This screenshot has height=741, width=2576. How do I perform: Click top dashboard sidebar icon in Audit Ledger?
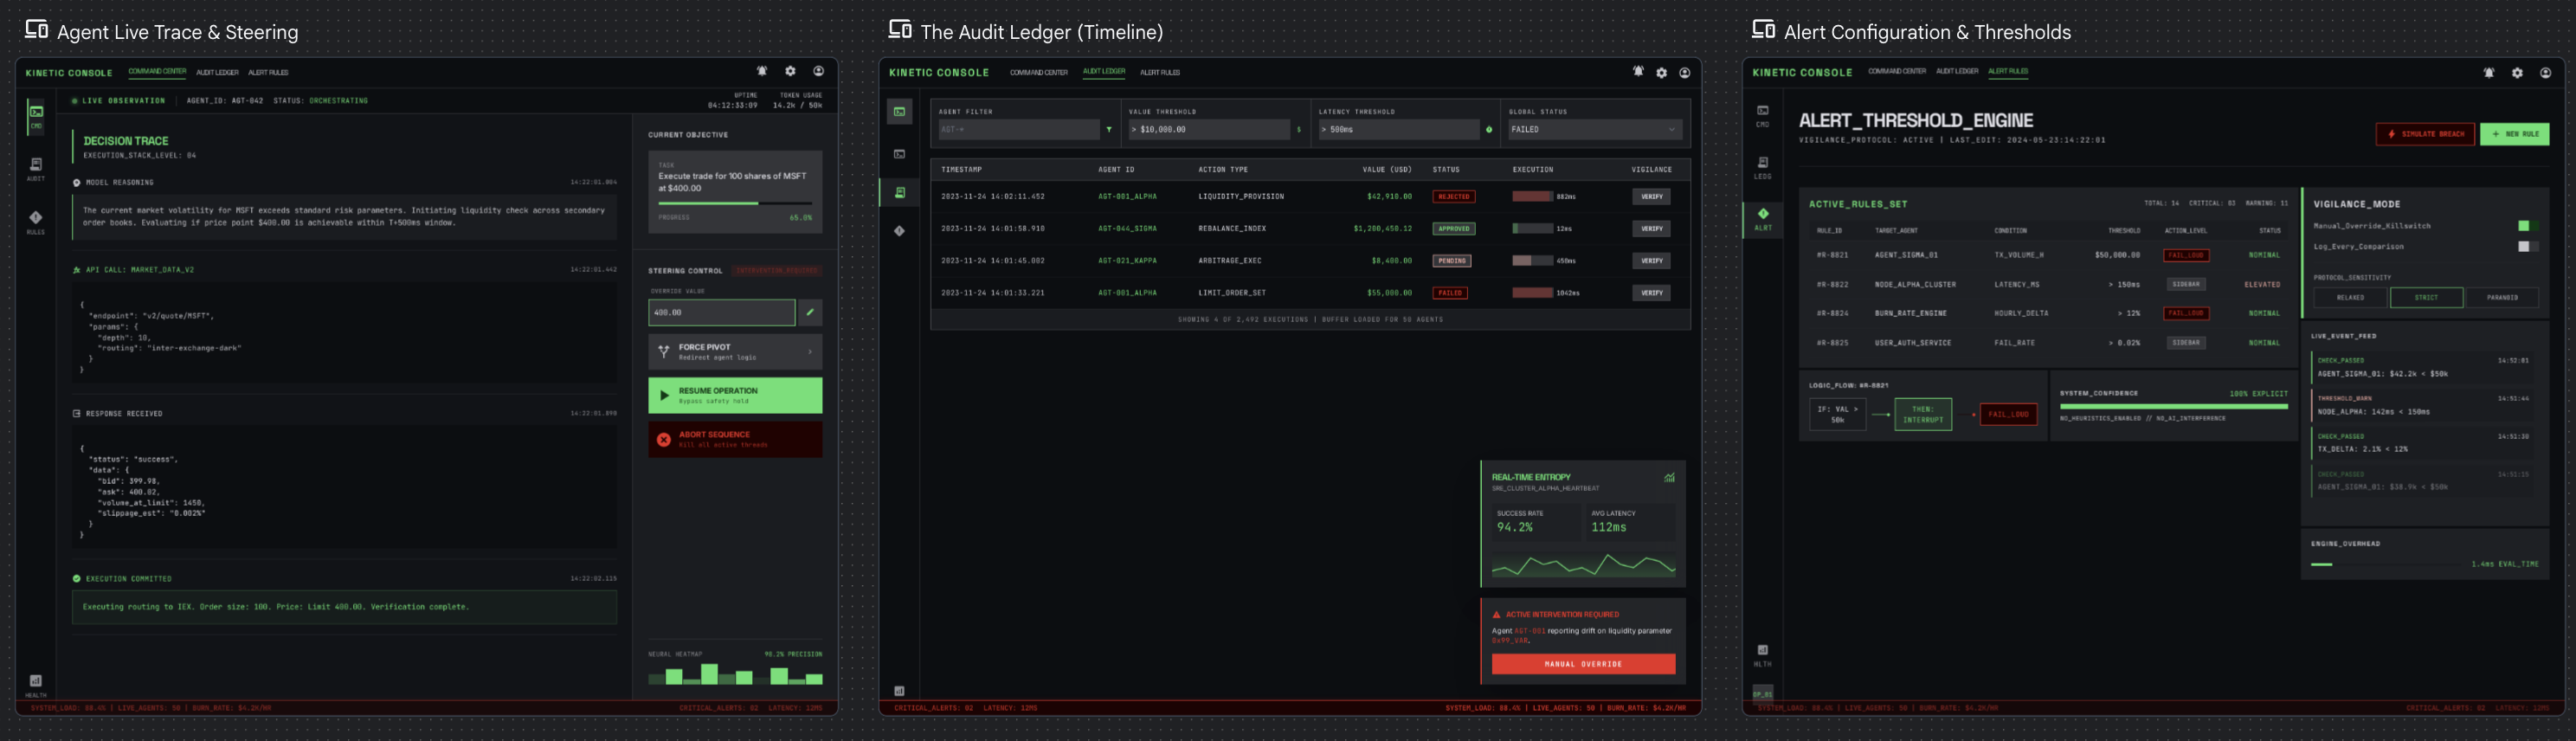tap(899, 111)
